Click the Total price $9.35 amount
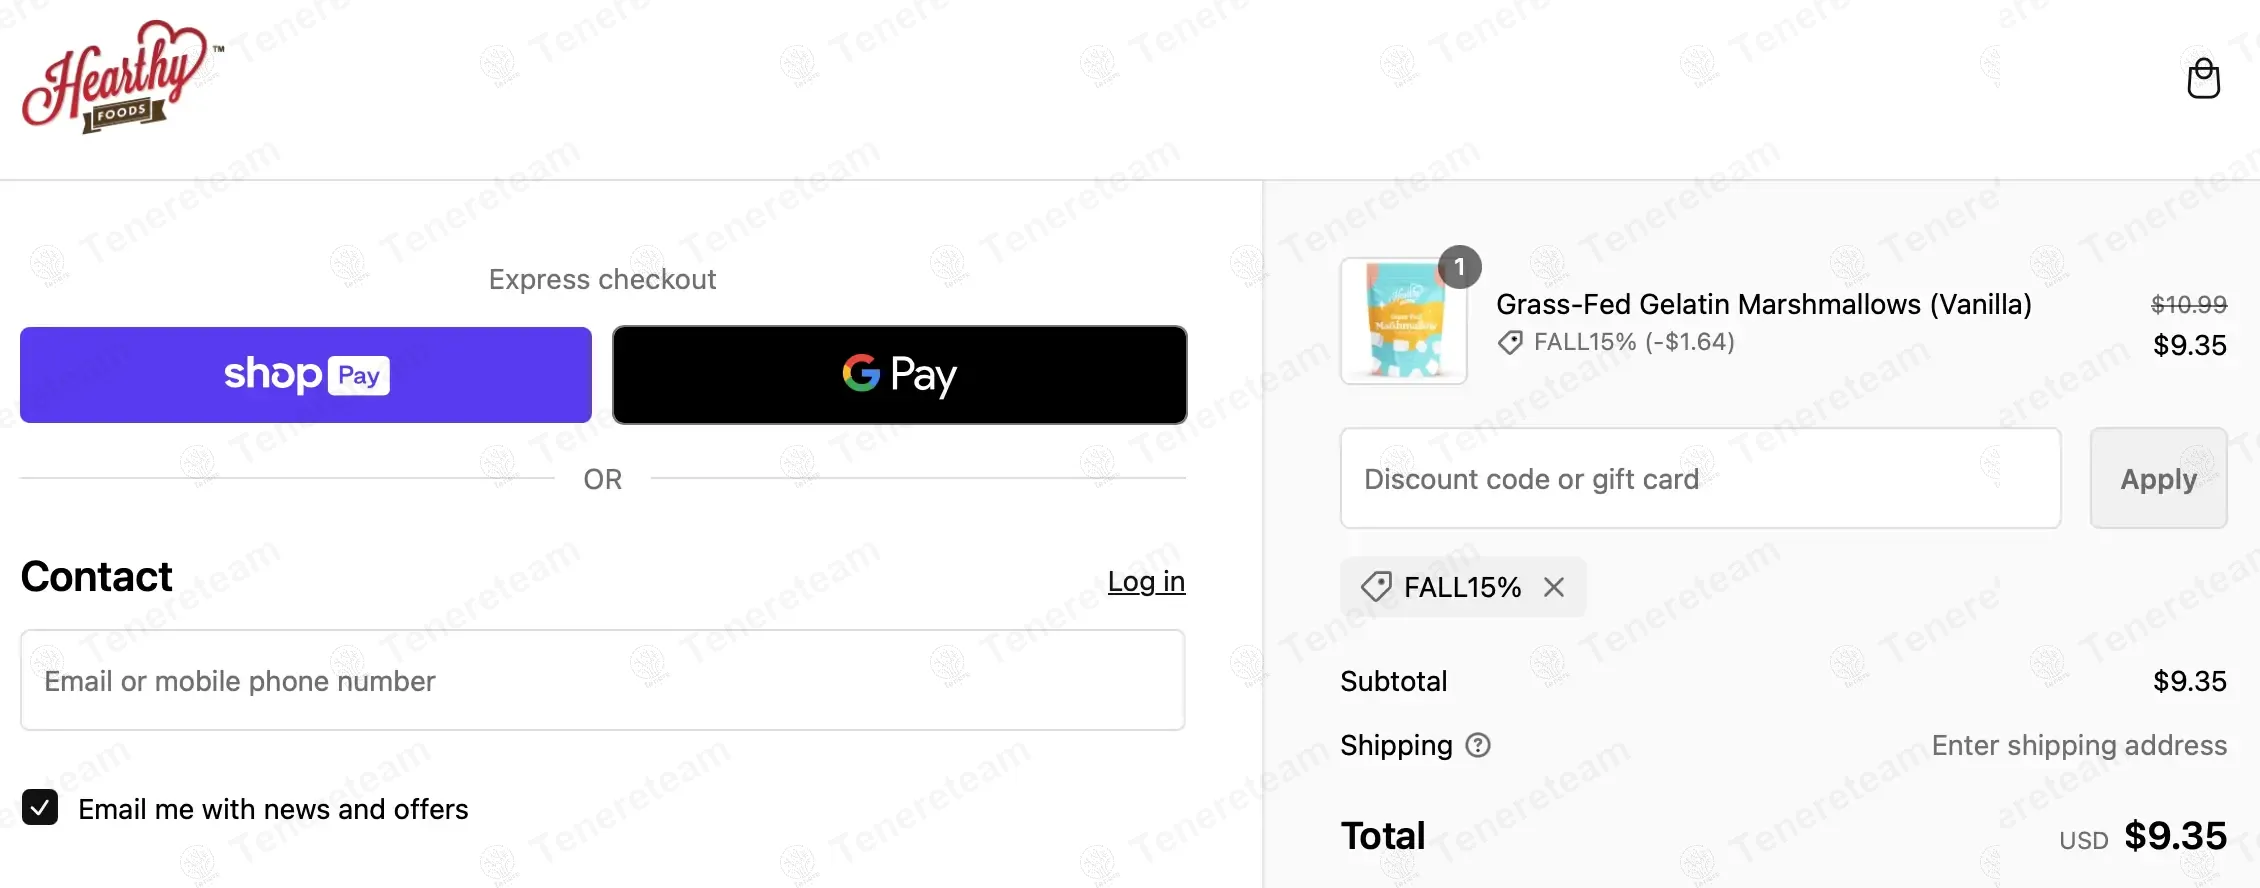Image resolution: width=2260 pixels, height=888 pixels. (x=2175, y=836)
